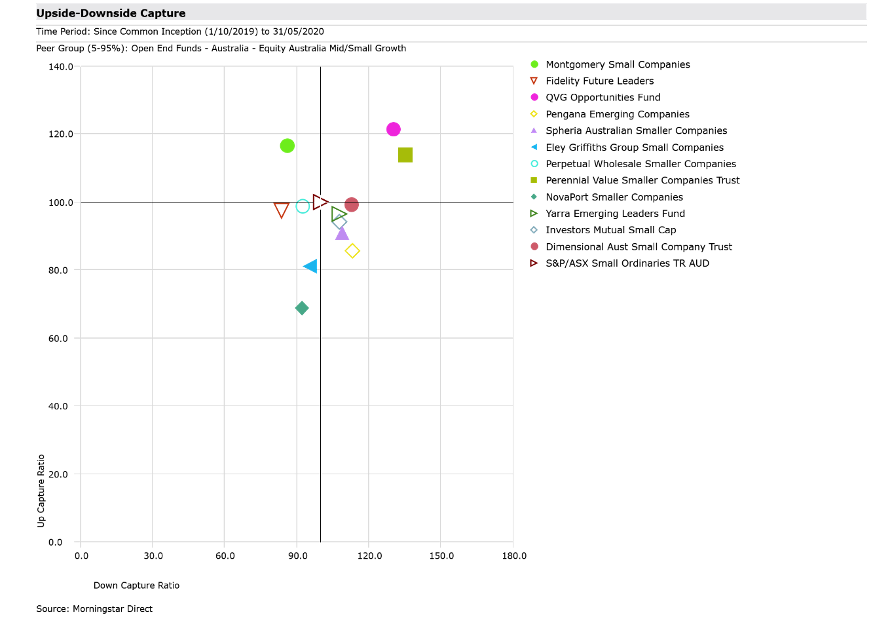Screen dimensions: 872x632
Task: Click the red inverted triangle Fidelity data point
Action: [x=281, y=210]
